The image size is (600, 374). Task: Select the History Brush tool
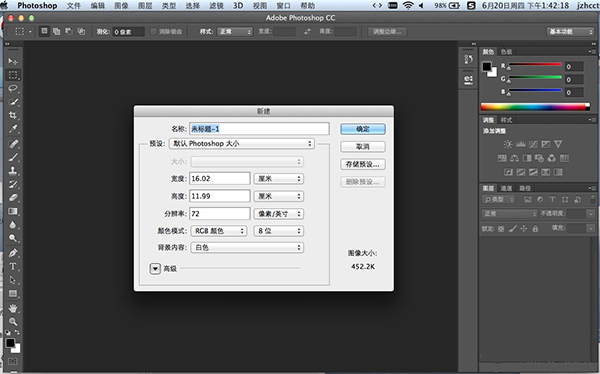(13, 184)
